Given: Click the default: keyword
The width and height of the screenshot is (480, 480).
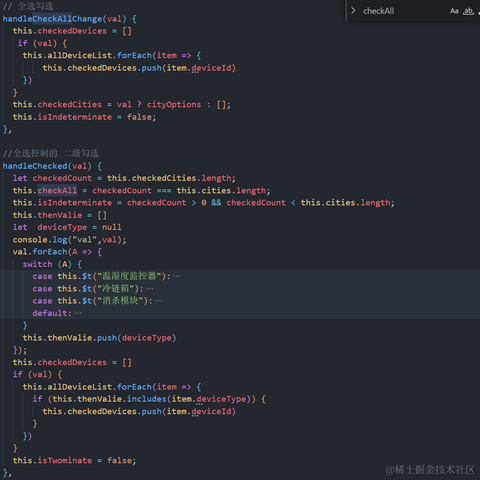Looking at the screenshot, I should pos(52,313).
